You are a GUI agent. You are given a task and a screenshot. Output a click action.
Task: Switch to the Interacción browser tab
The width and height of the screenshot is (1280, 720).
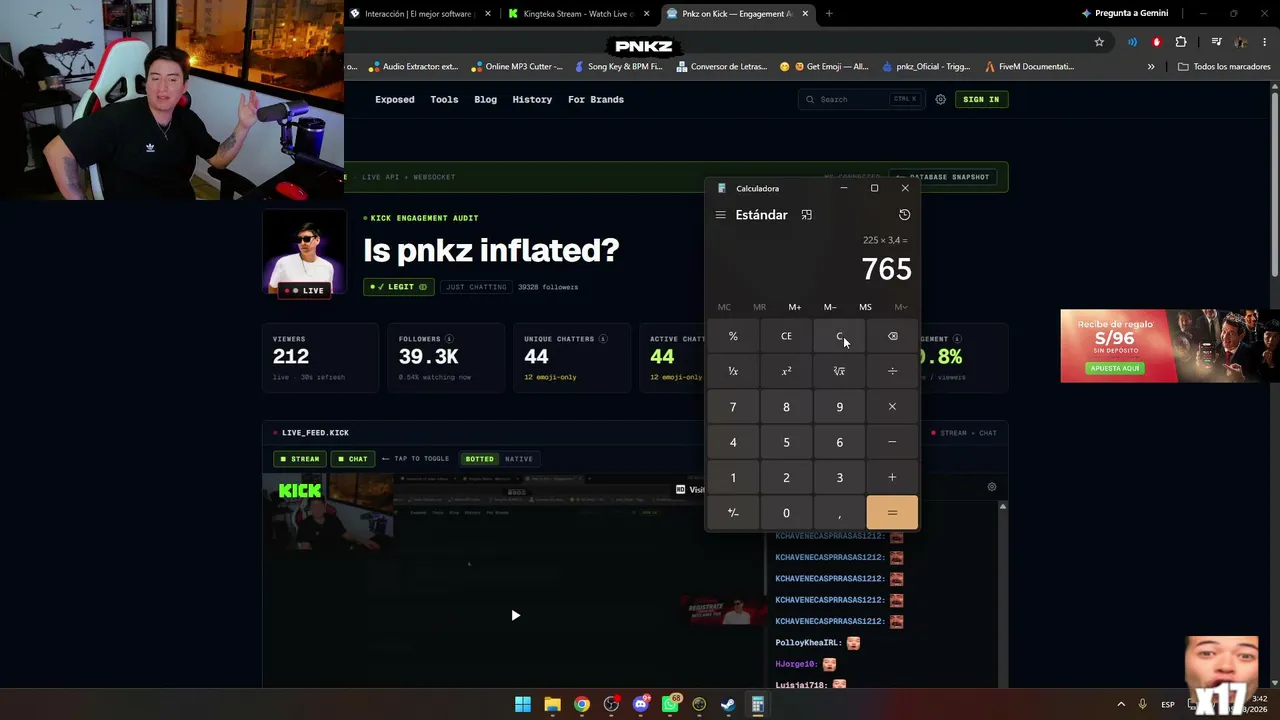click(x=421, y=14)
